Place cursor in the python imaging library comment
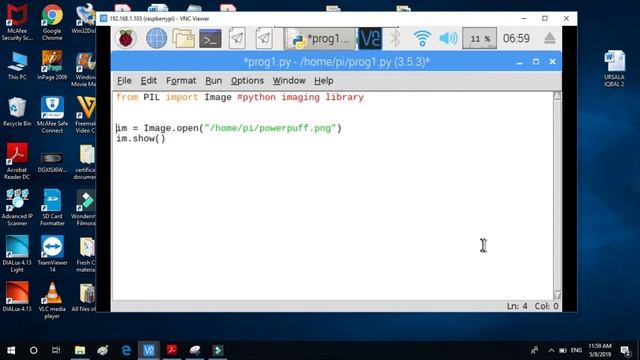The width and height of the screenshot is (640, 360). (300, 98)
